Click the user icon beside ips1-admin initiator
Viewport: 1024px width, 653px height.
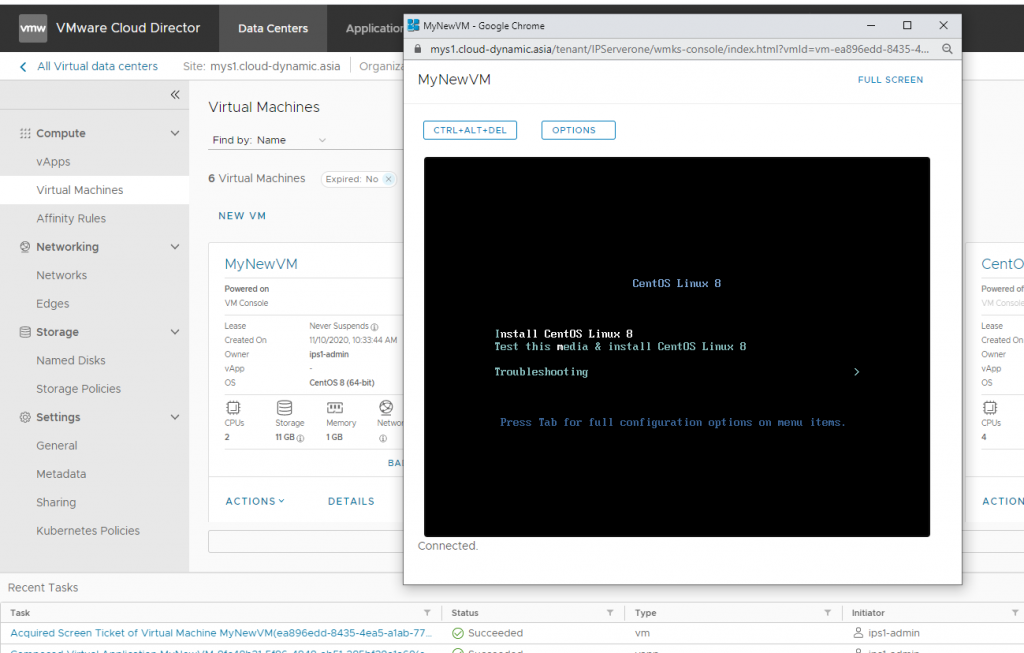point(858,633)
